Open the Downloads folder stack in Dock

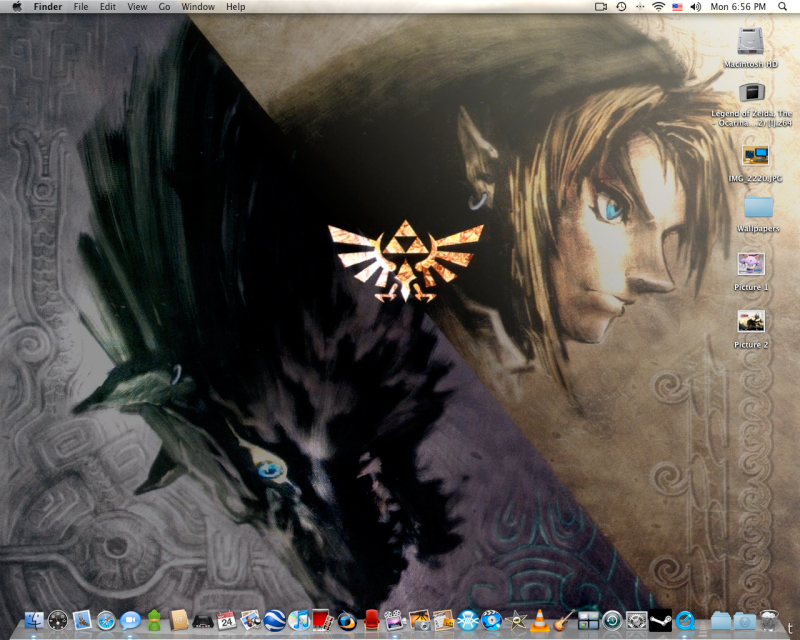coord(744,621)
